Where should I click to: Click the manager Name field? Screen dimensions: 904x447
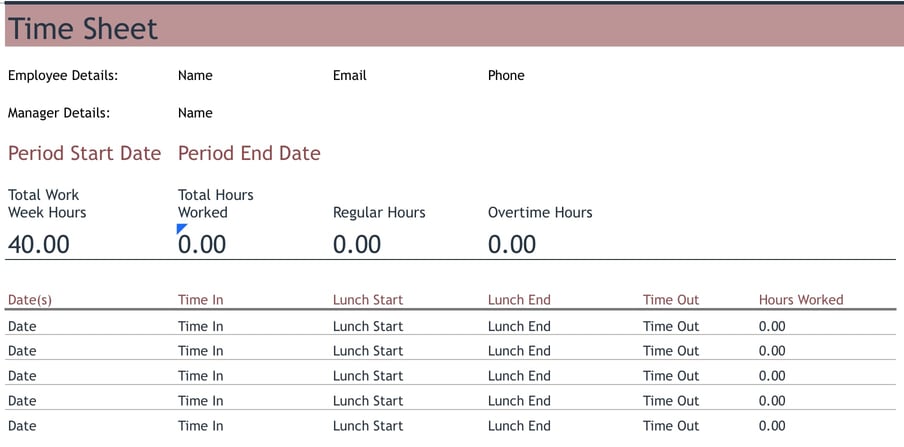click(x=195, y=113)
